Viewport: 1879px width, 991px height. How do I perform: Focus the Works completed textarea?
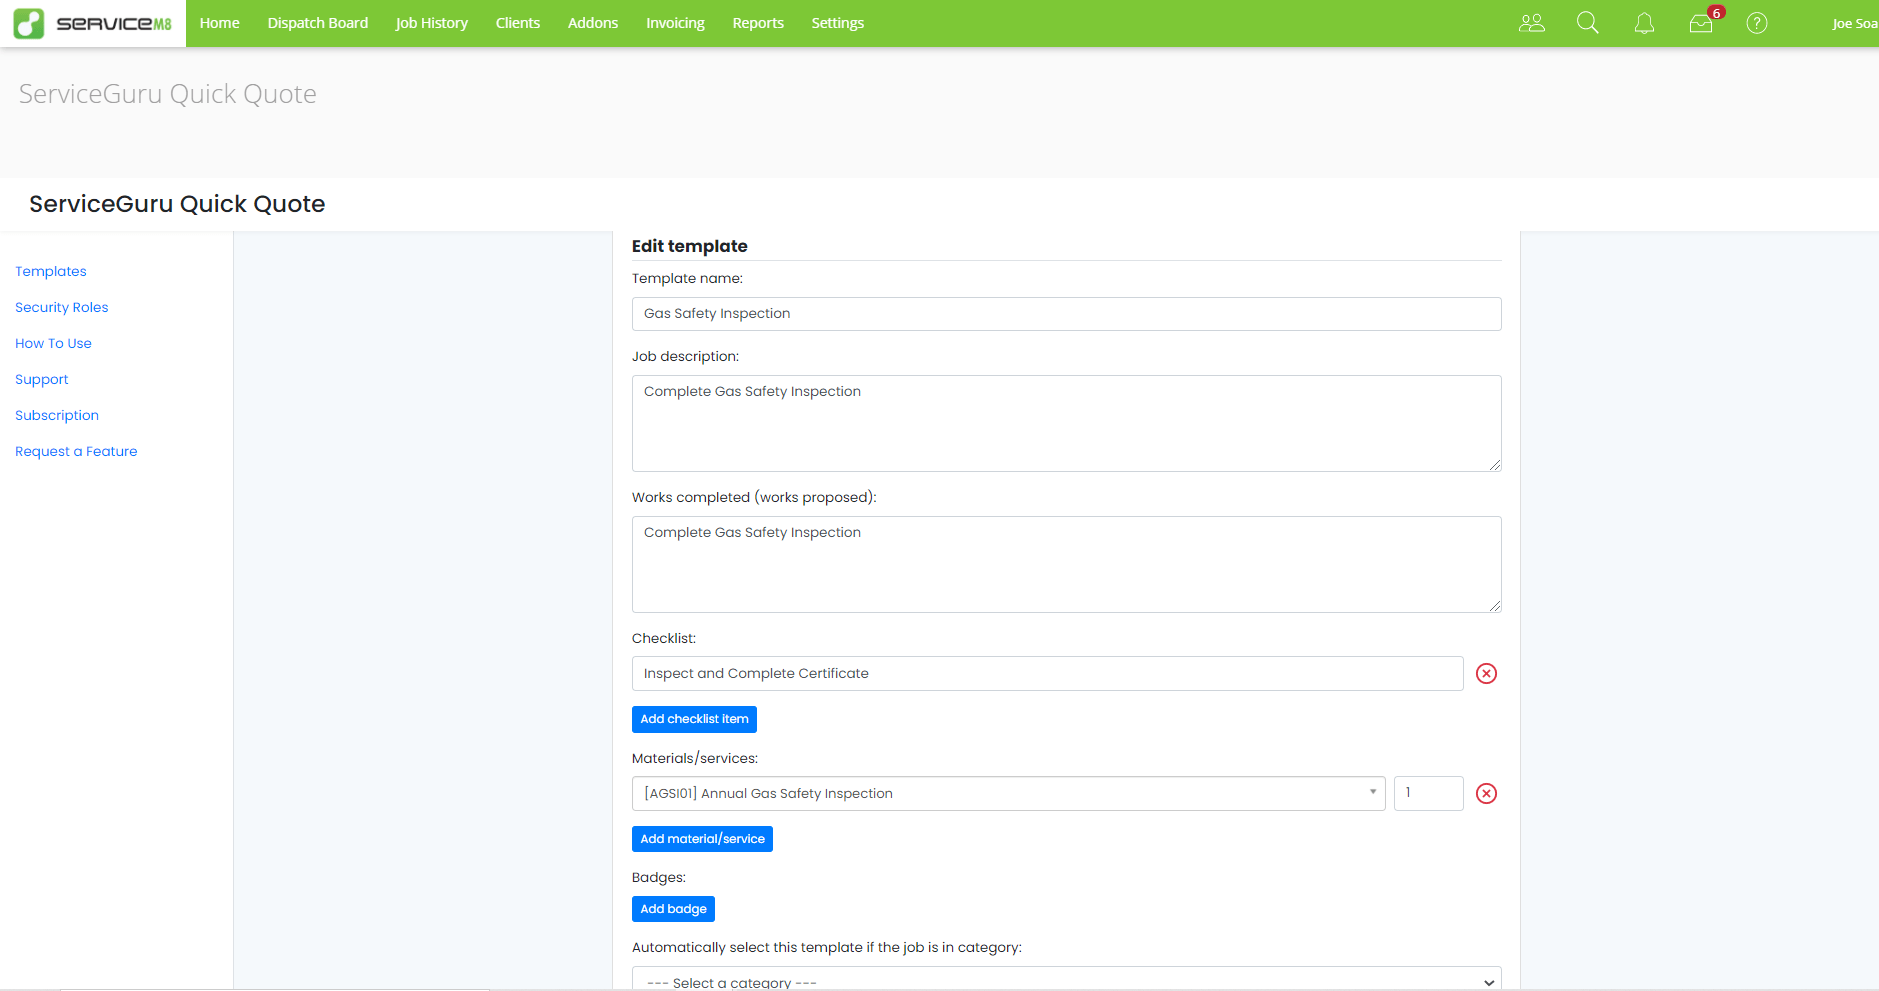[1066, 565]
